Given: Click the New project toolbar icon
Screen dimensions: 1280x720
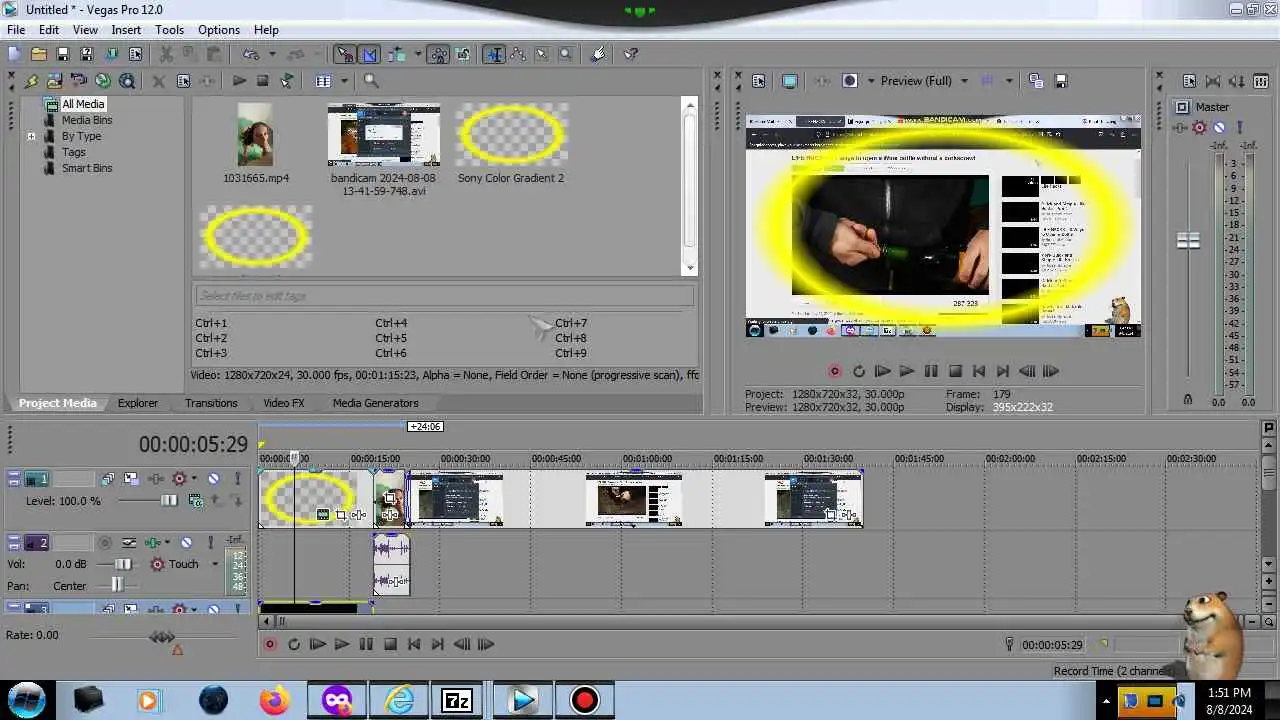Looking at the screenshot, I should [14, 54].
